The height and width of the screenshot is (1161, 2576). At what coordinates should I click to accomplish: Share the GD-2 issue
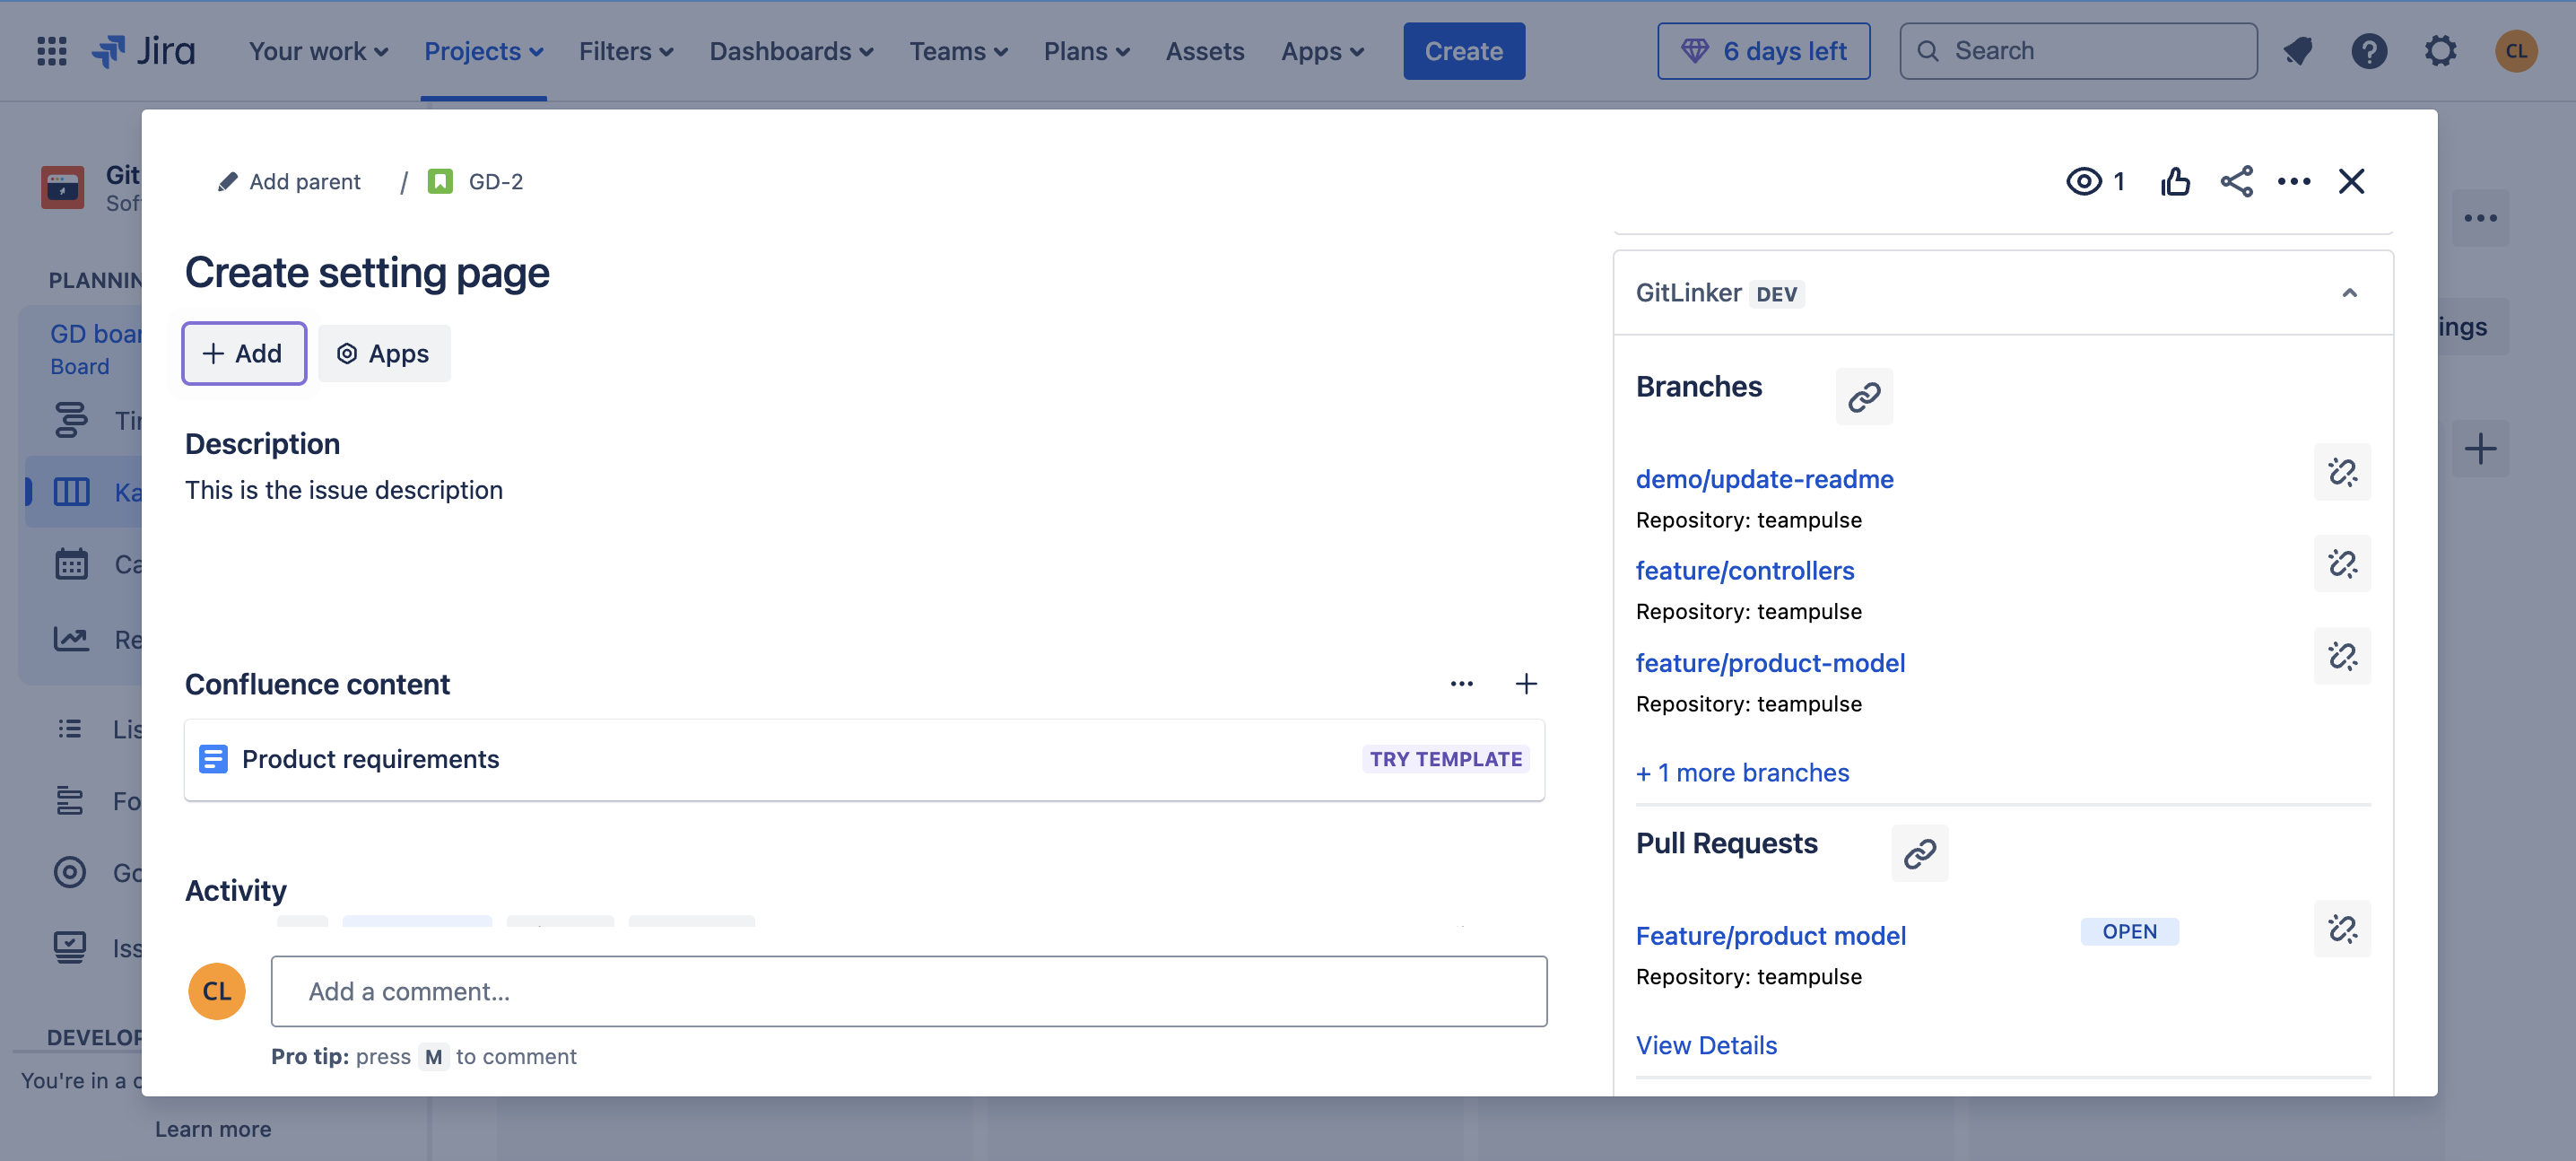point(2237,181)
